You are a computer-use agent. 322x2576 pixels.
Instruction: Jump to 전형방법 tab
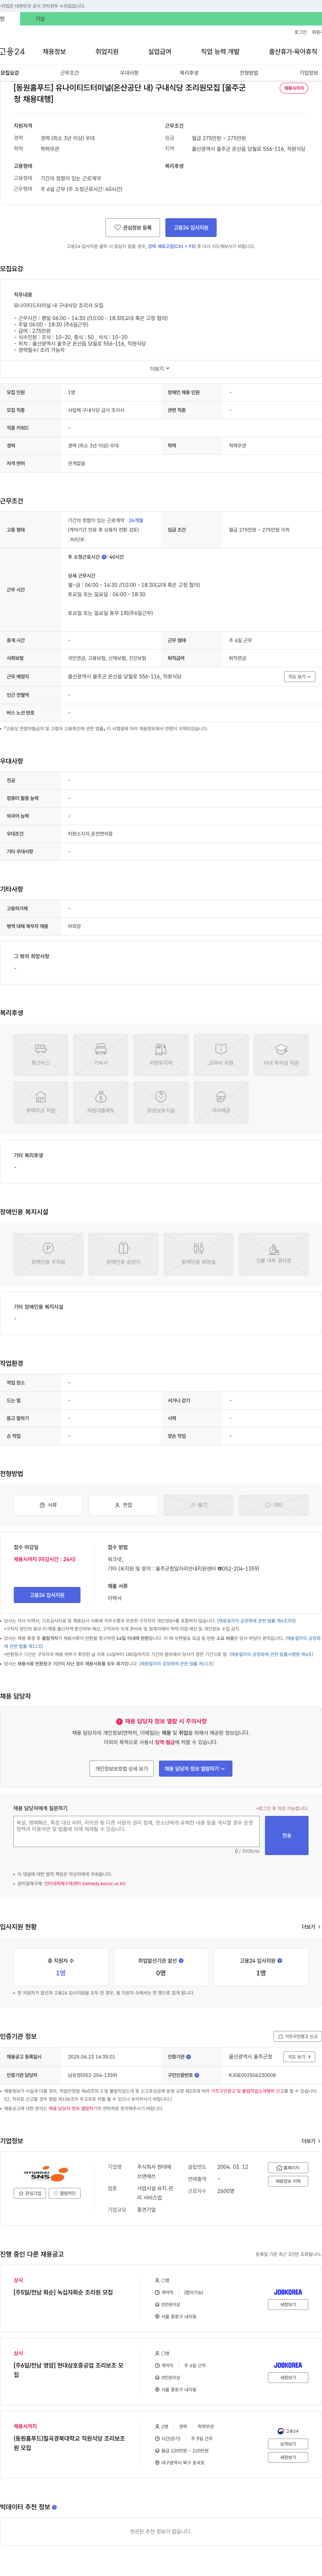pos(249,73)
